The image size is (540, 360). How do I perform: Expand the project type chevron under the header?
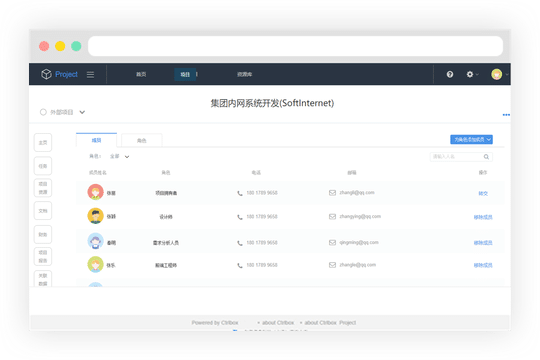[x=82, y=112]
